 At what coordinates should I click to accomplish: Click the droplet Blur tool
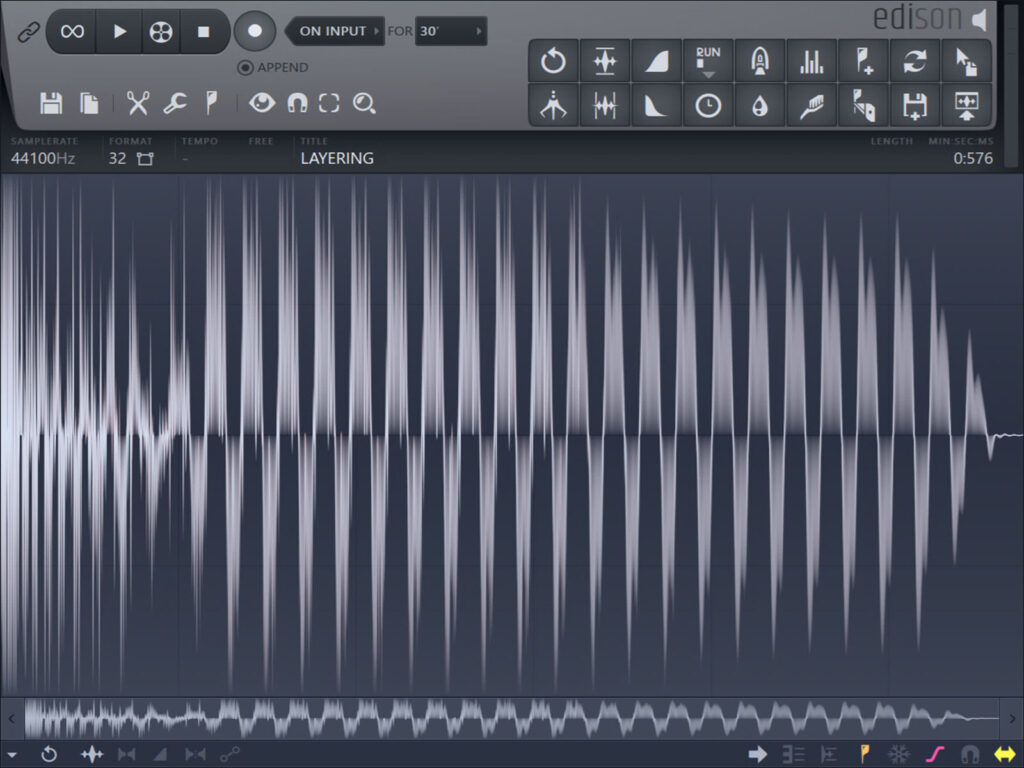[x=760, y=105]
